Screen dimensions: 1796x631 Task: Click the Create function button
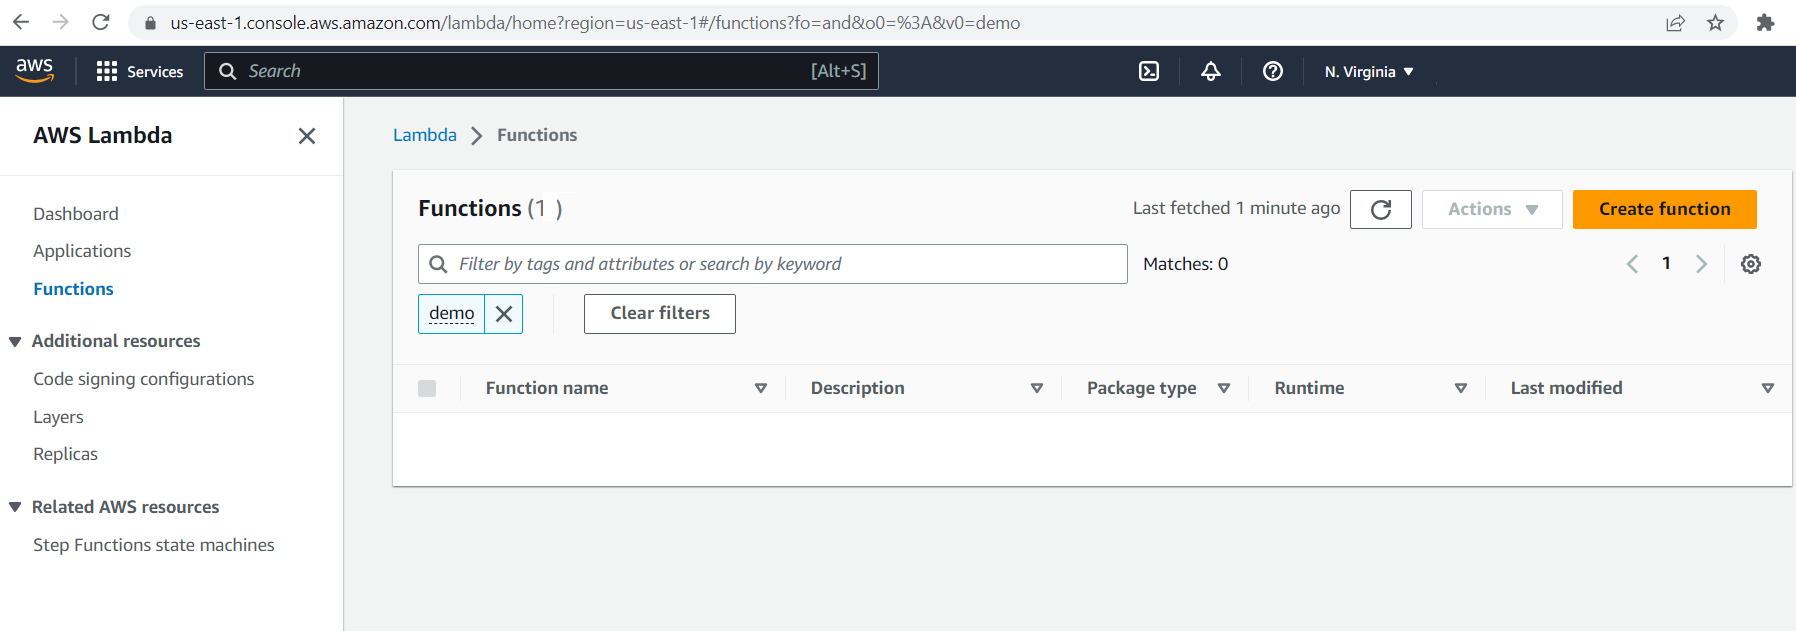click(x=1664, y=209)
